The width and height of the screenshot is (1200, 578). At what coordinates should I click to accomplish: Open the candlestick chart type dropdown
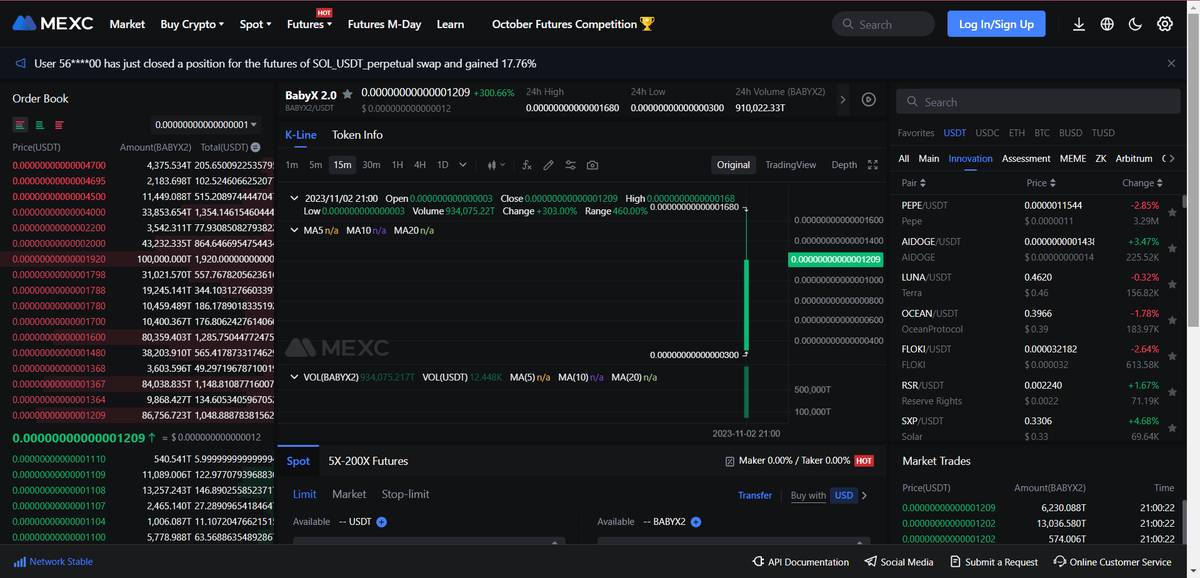coord(496,165)
